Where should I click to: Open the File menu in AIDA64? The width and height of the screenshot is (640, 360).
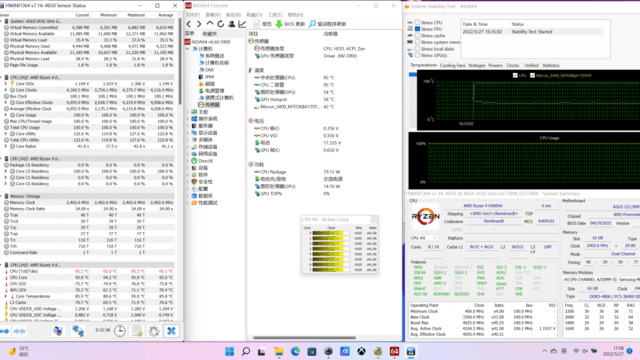(193, 15)
